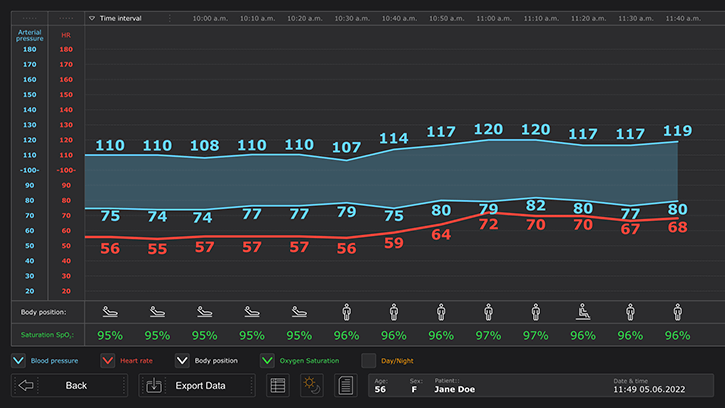The width and height of the screenshot is (725, 408).
Task: Select the Arterial pressure column header
Action: pos(29,36)
